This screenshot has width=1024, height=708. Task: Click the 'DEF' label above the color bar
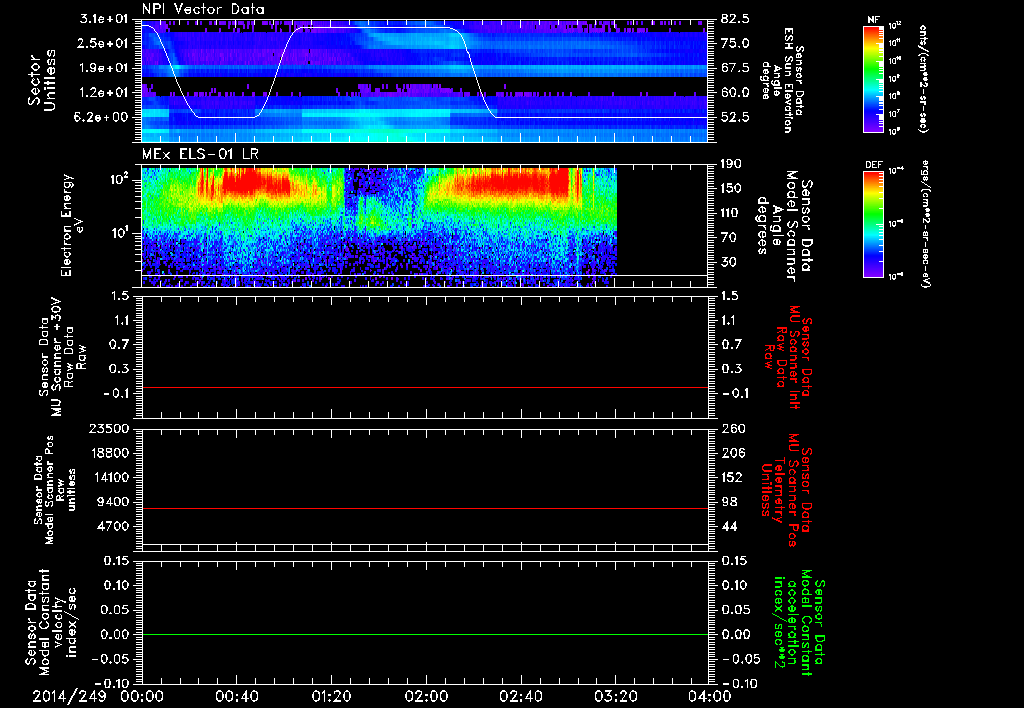click(x=874, y=165)
